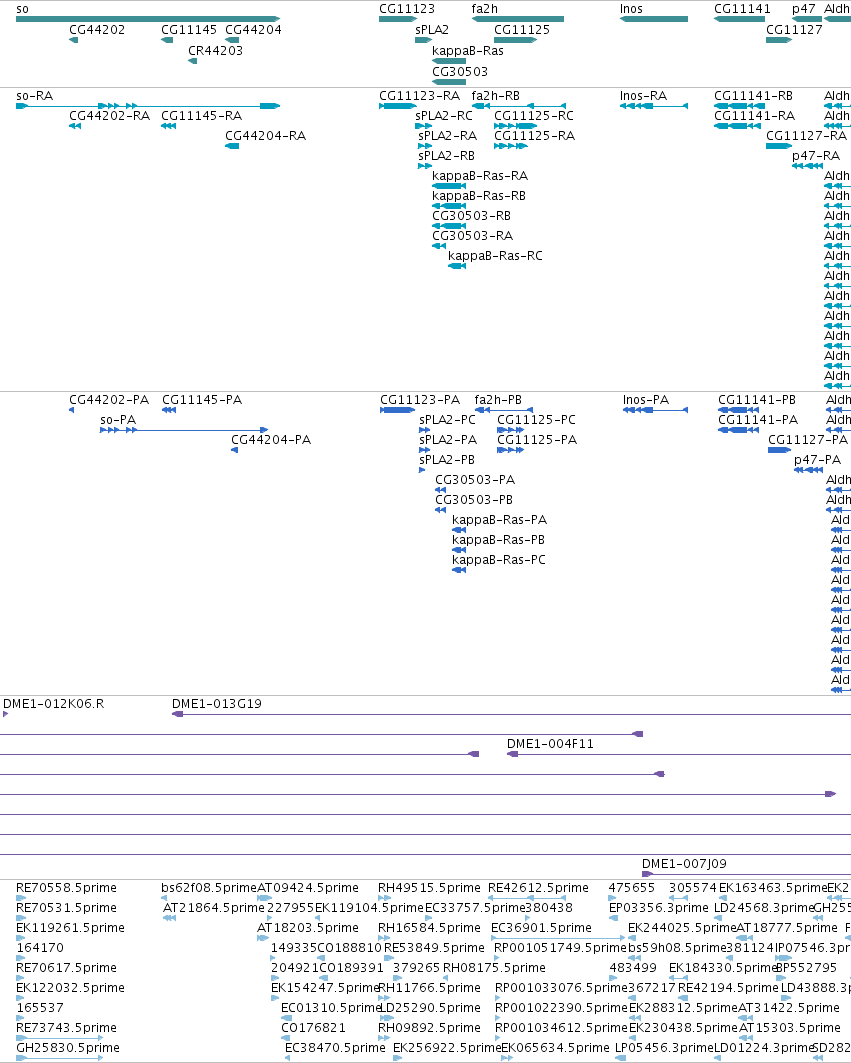Select the RE42612.5prime EST label
Screen dimensions: 851x1063
click(538, 888)
